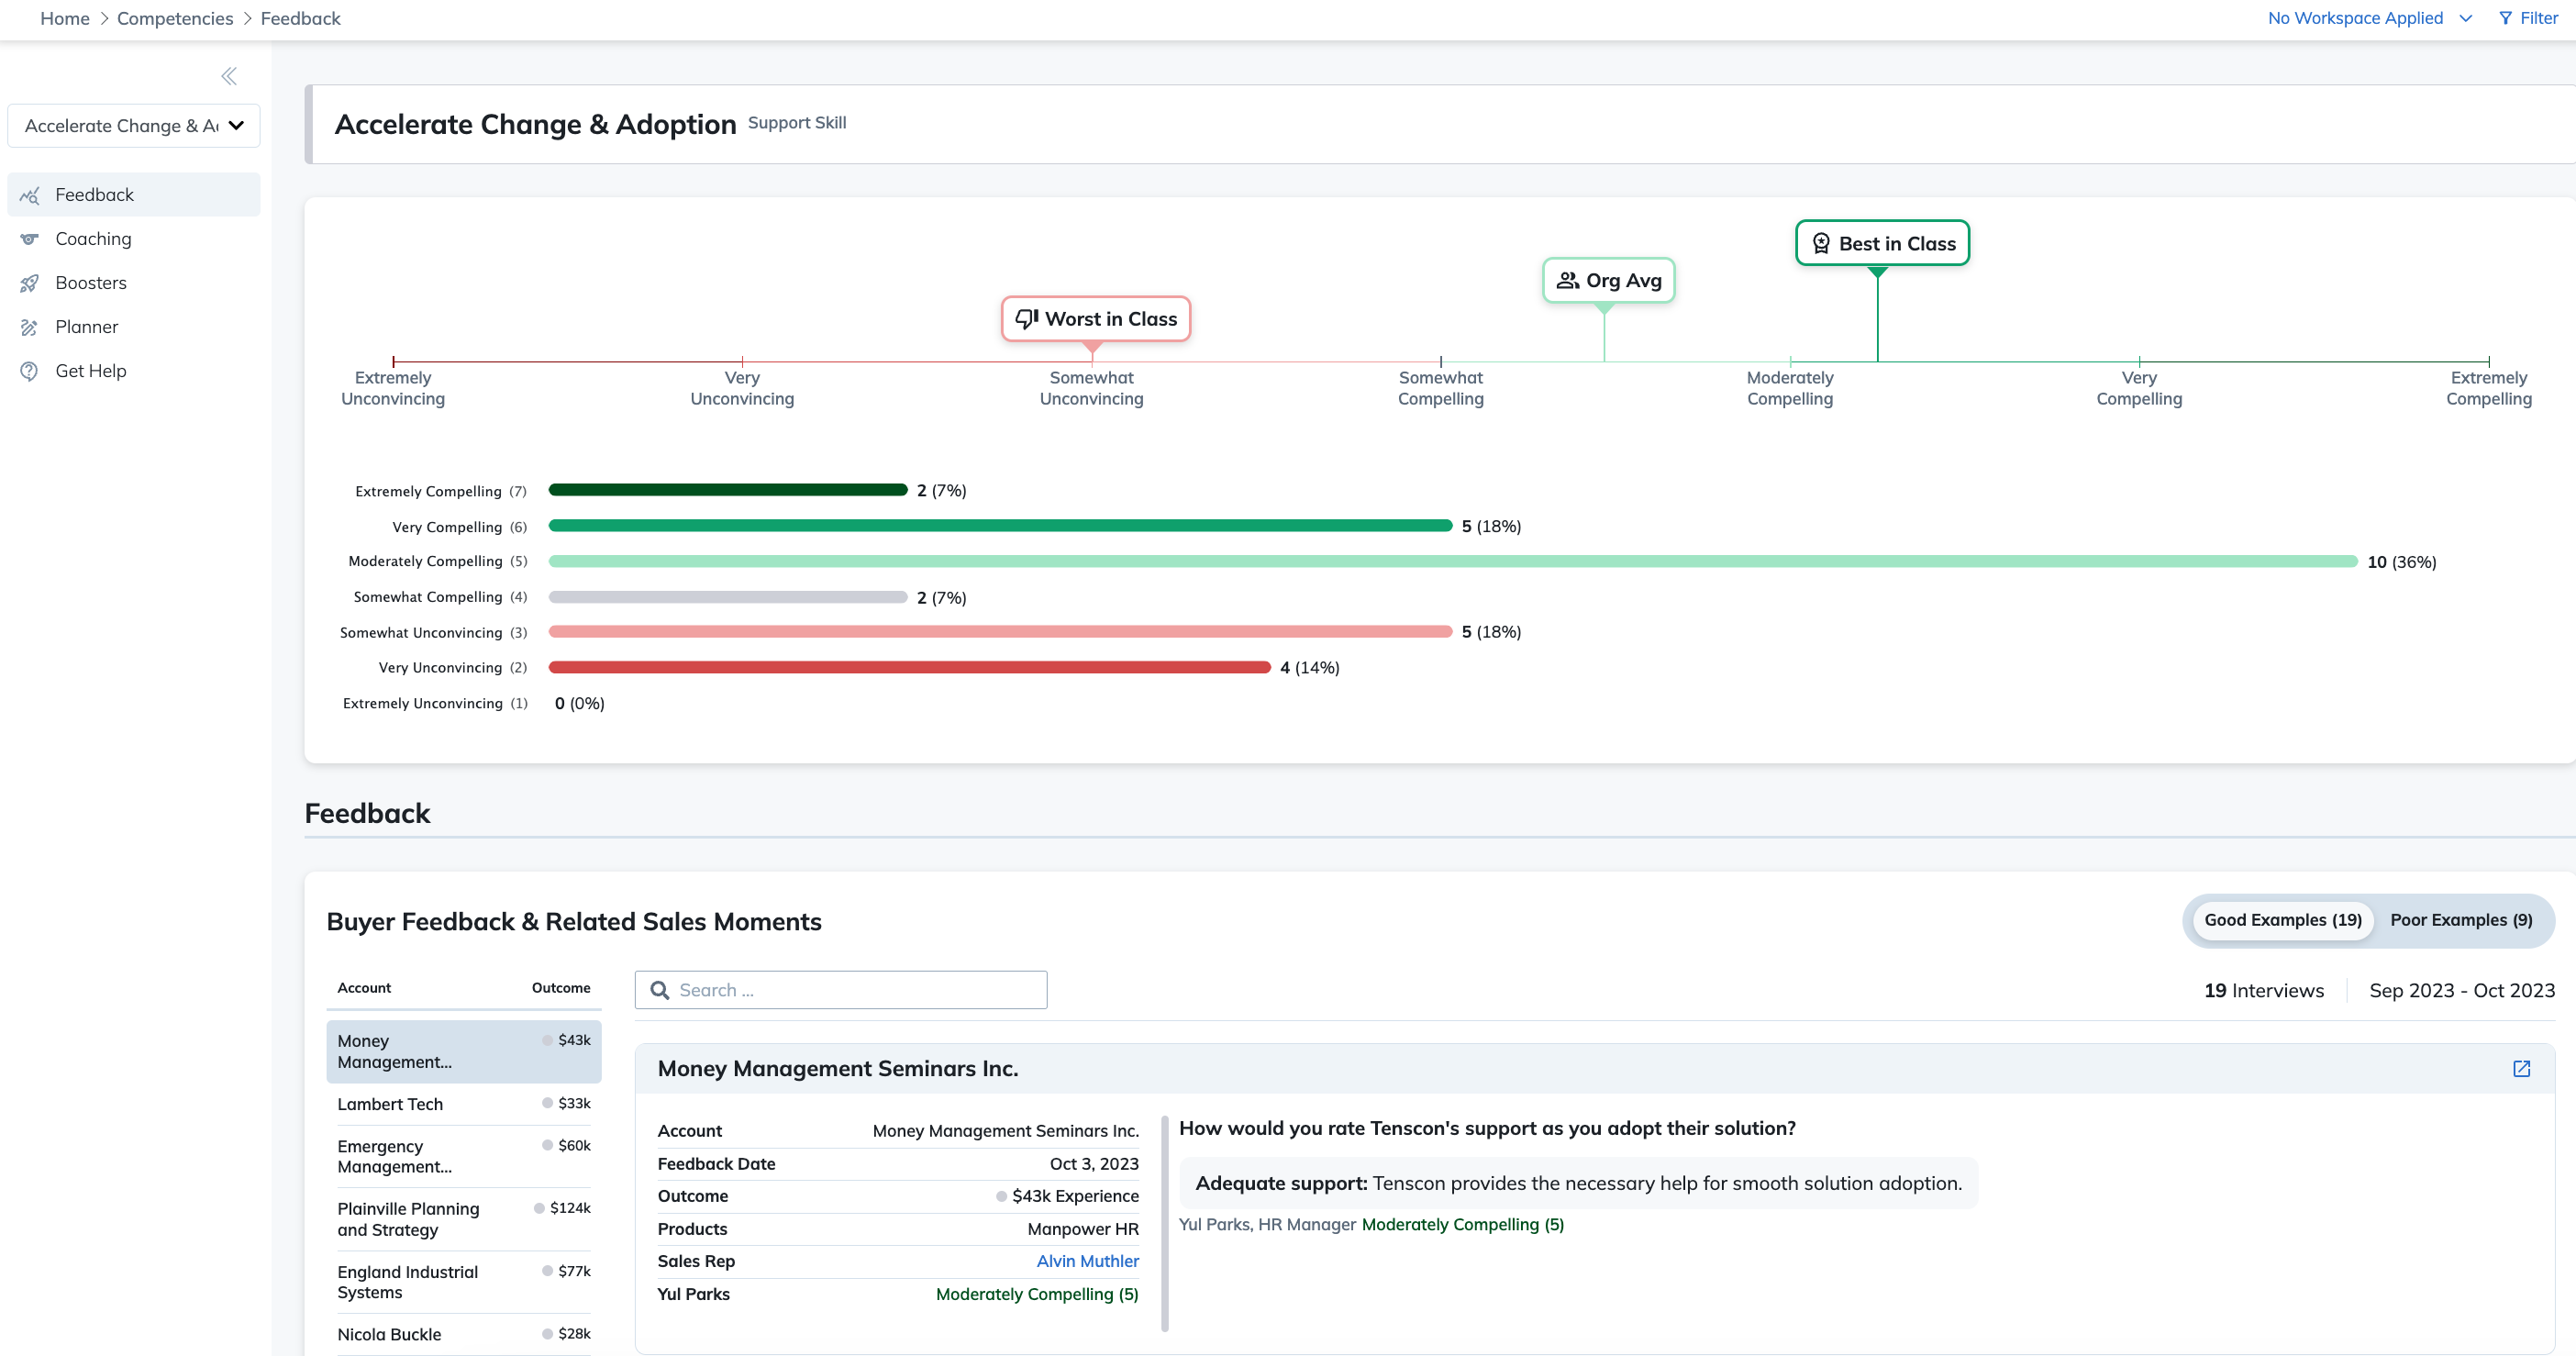This screenshot has height=1356, width=2576.
Task: Select the Lambert Tech account row
Action: (x=464, y=1104)
